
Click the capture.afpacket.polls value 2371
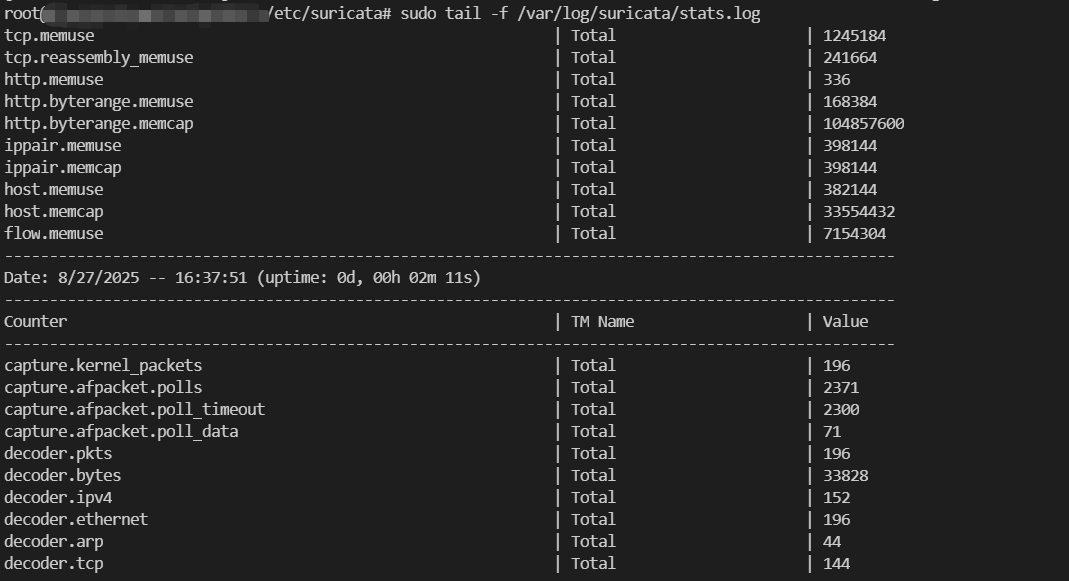[x=841, y=387]
